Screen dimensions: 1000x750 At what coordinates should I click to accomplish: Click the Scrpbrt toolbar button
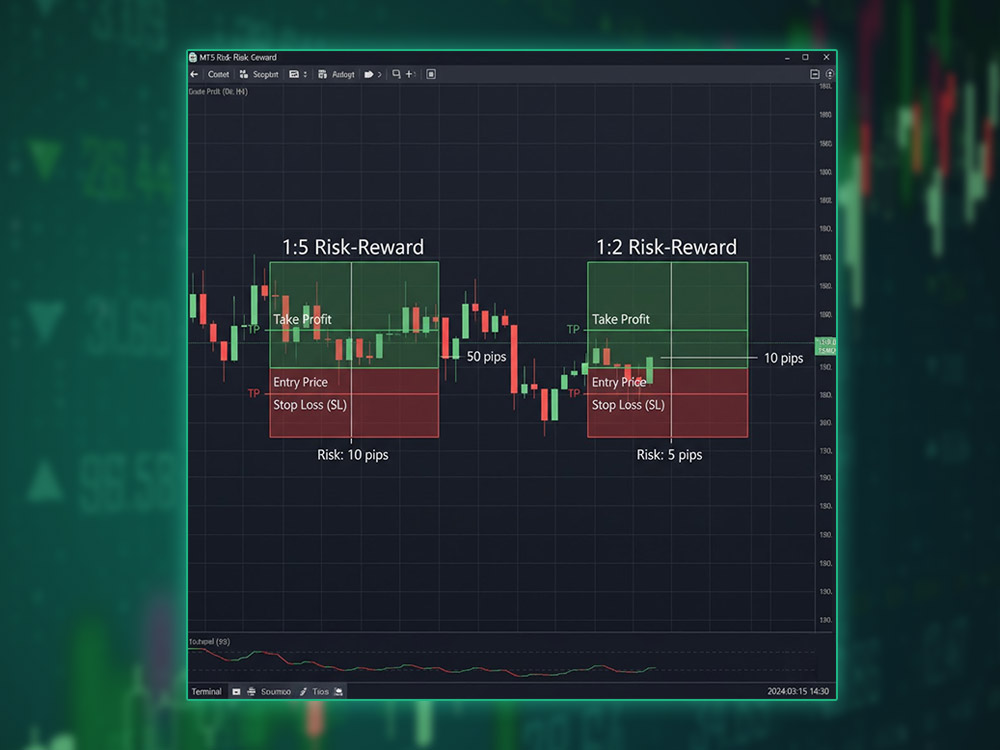(259, 74)
